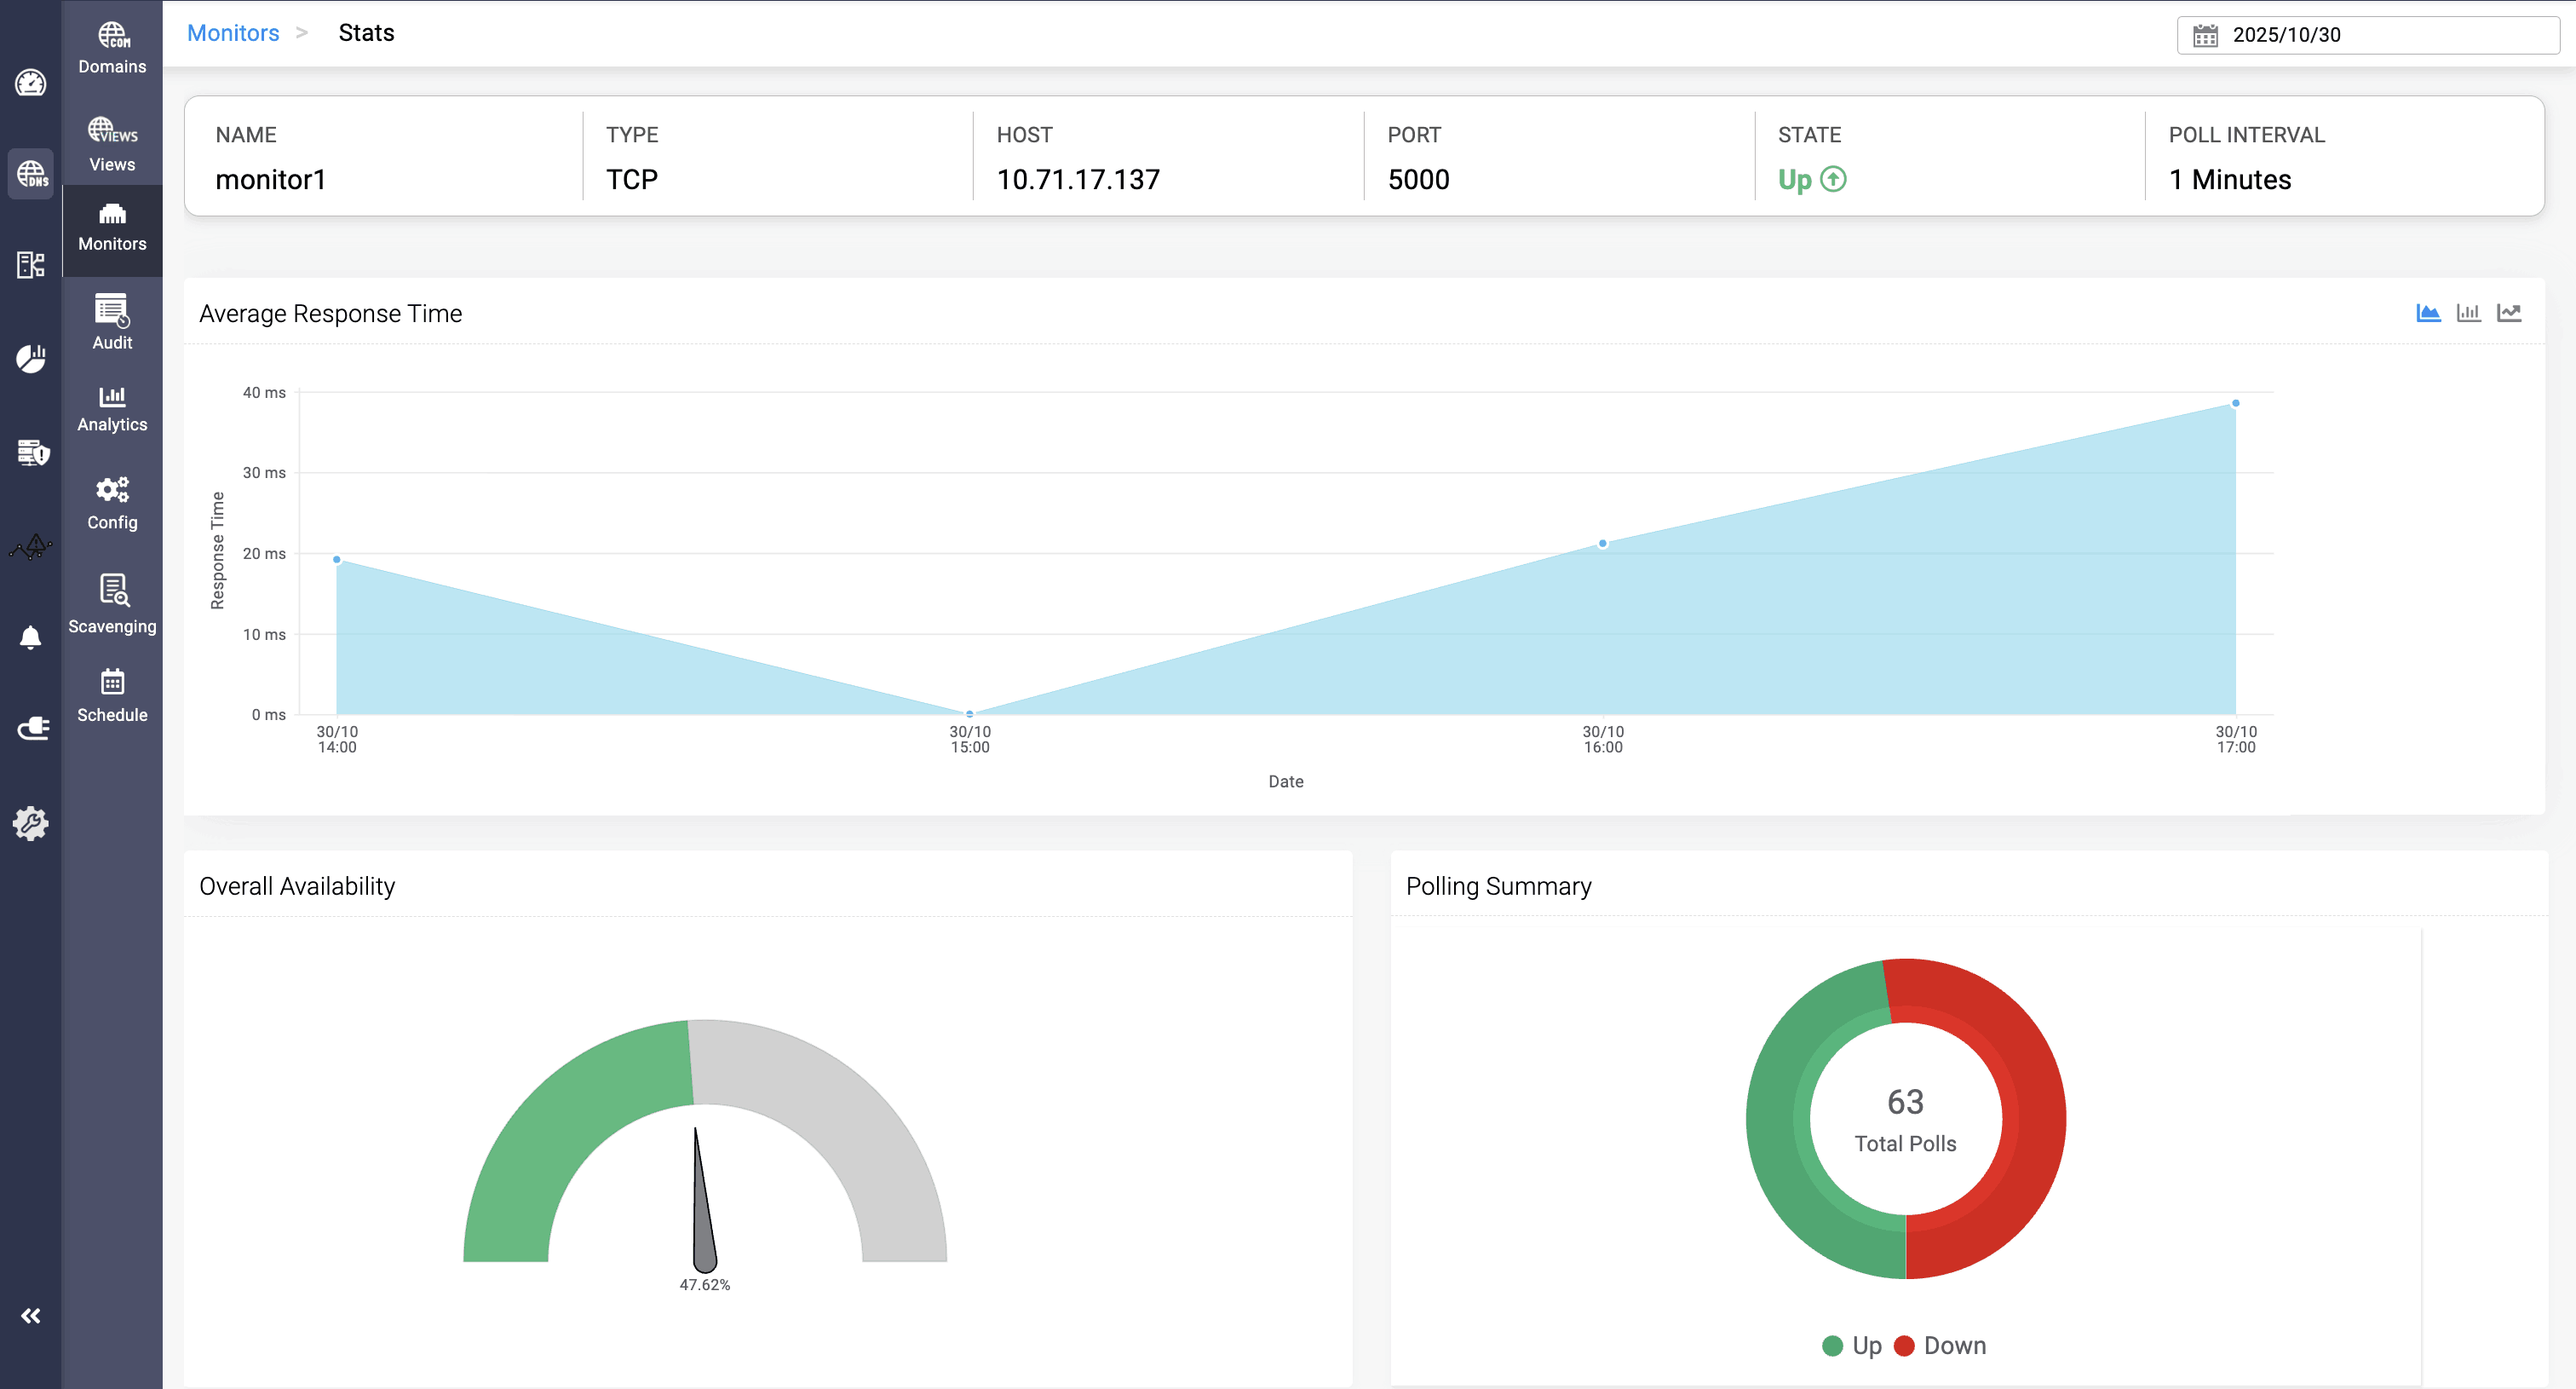Click the Monitors breadcrumb link

pos(233,33)
